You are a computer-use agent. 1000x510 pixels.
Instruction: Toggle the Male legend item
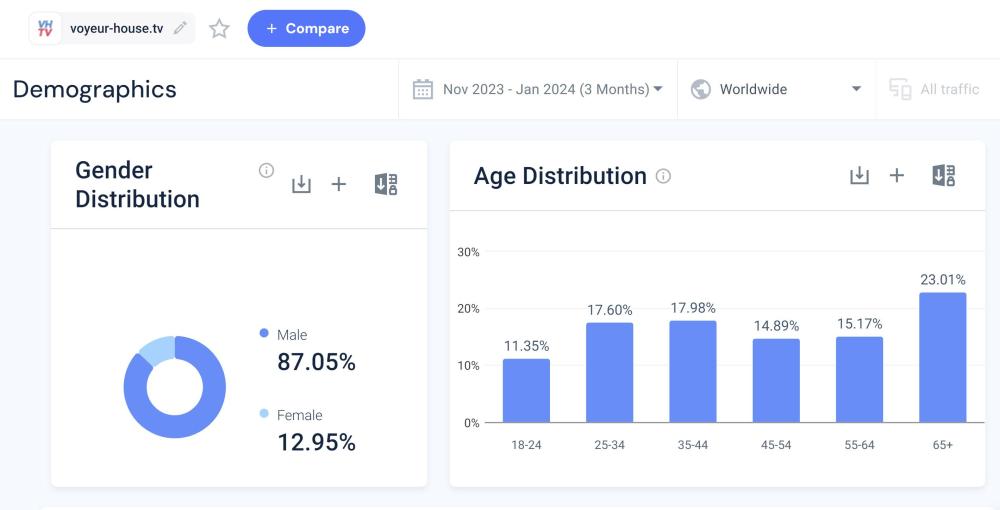pos(291,335)
